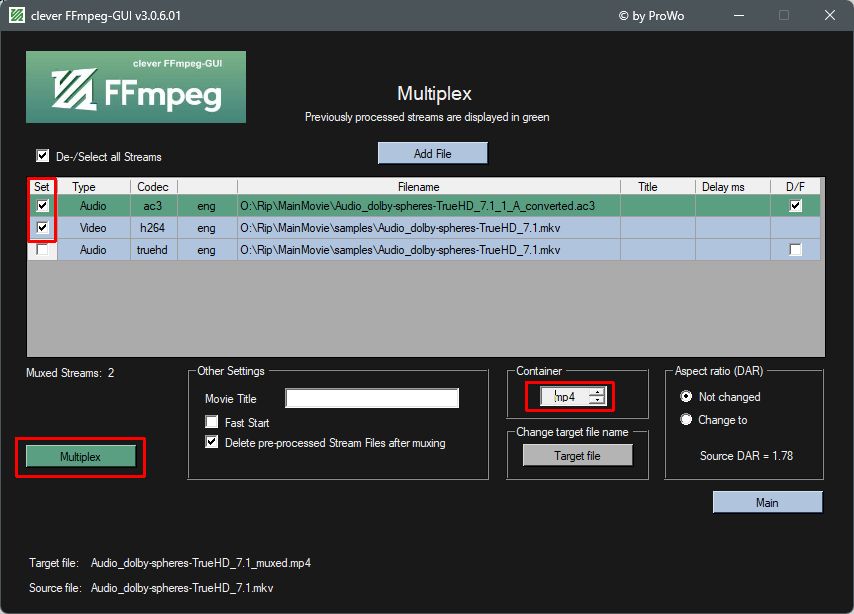Viewport: 854px width, 614px height.
Task: Click container selector up arrow
Action: (x=598, y=392)
